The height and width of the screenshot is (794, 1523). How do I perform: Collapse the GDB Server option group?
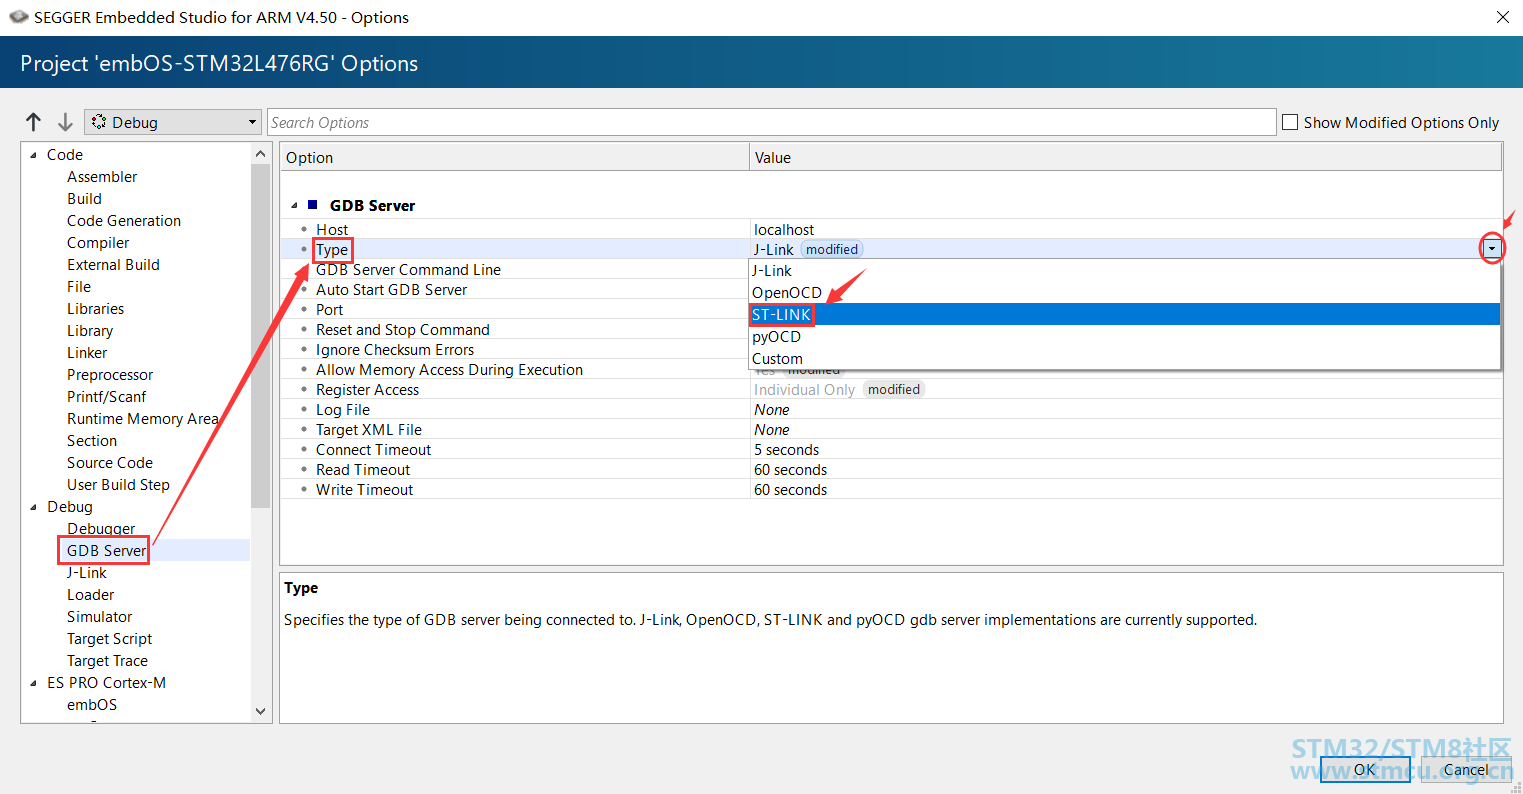pos(294,205)
